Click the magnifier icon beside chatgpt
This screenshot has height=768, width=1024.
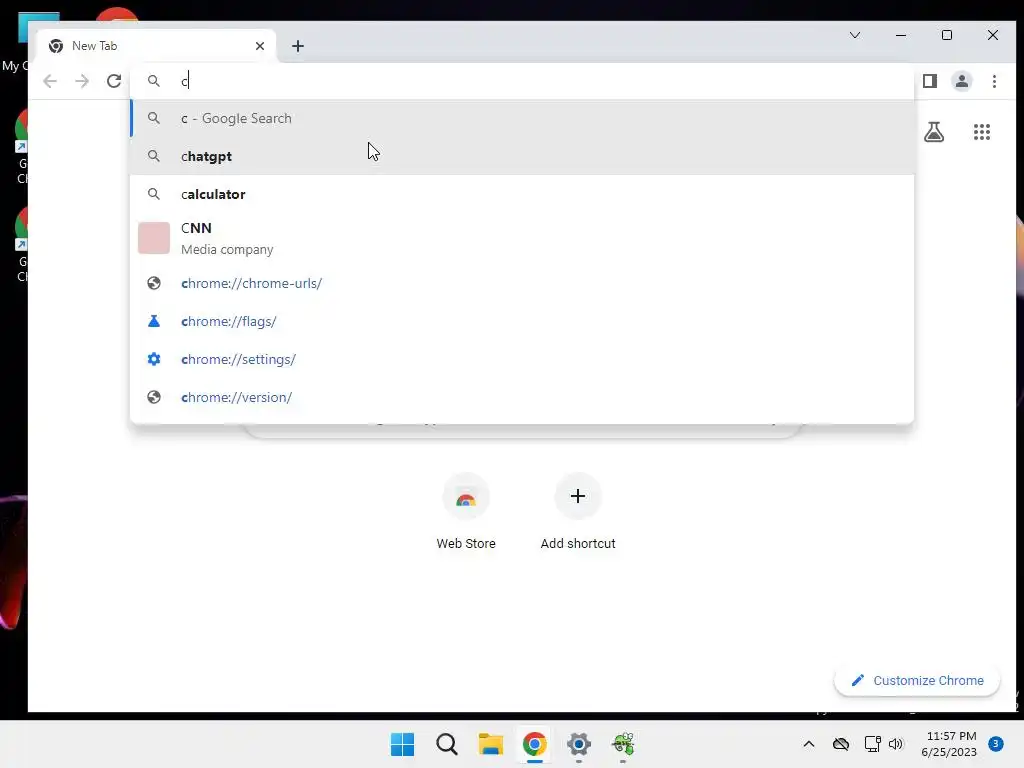point(153,156)
